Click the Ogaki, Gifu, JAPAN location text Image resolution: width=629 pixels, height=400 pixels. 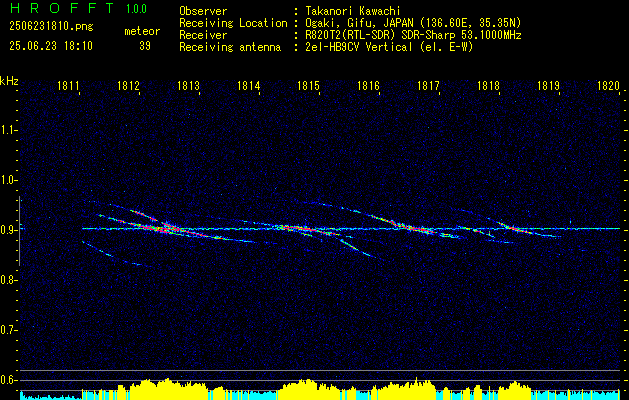click(413, 23)
